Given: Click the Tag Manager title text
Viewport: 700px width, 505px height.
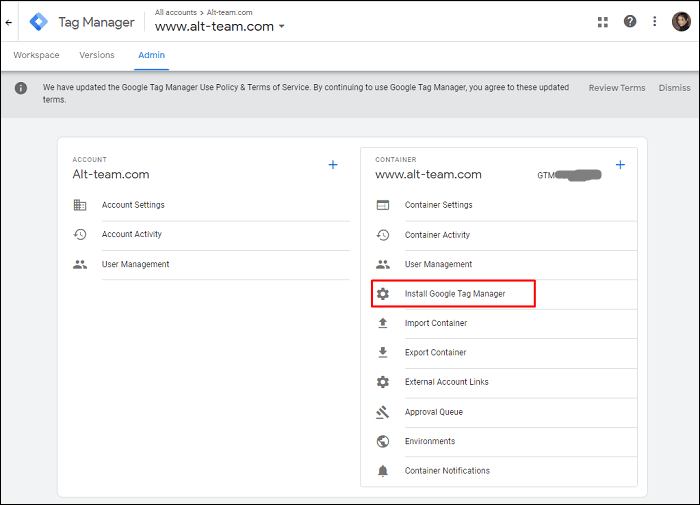Looking at the screenshot, I should tap(96, 22).
